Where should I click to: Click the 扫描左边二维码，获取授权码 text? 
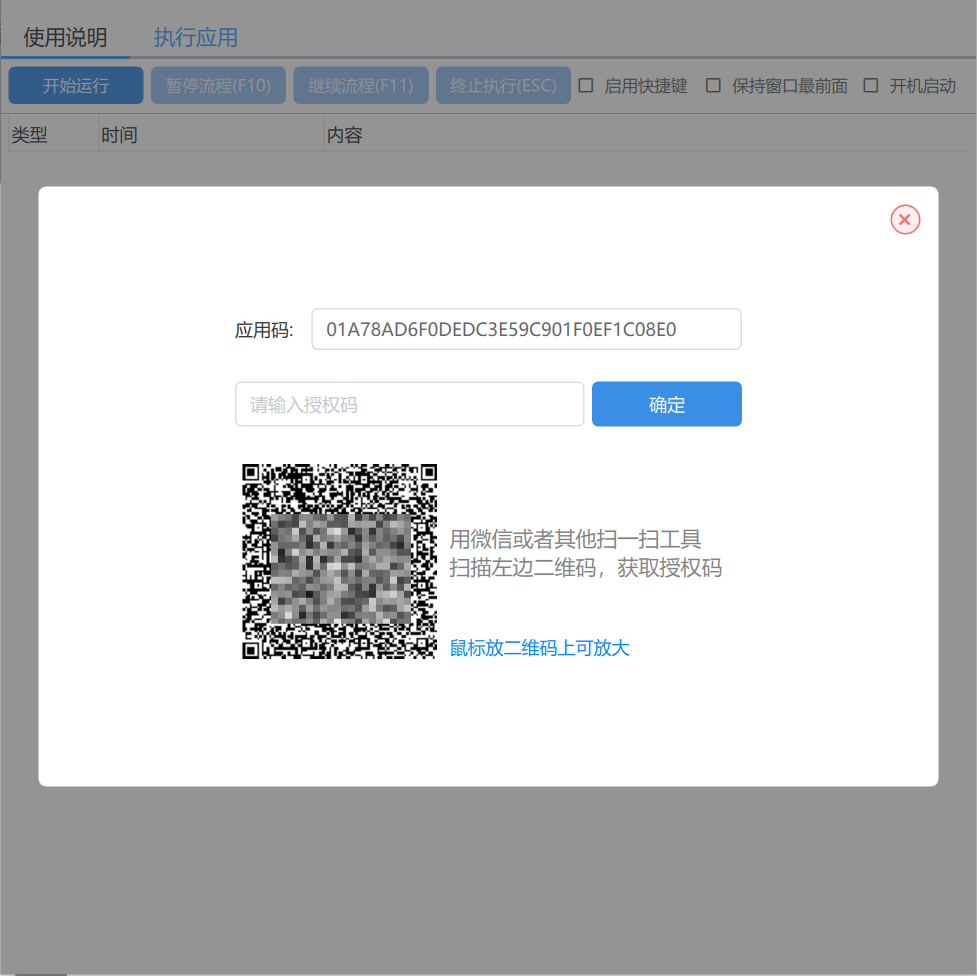pyautogui.click(x=586, y=568)
